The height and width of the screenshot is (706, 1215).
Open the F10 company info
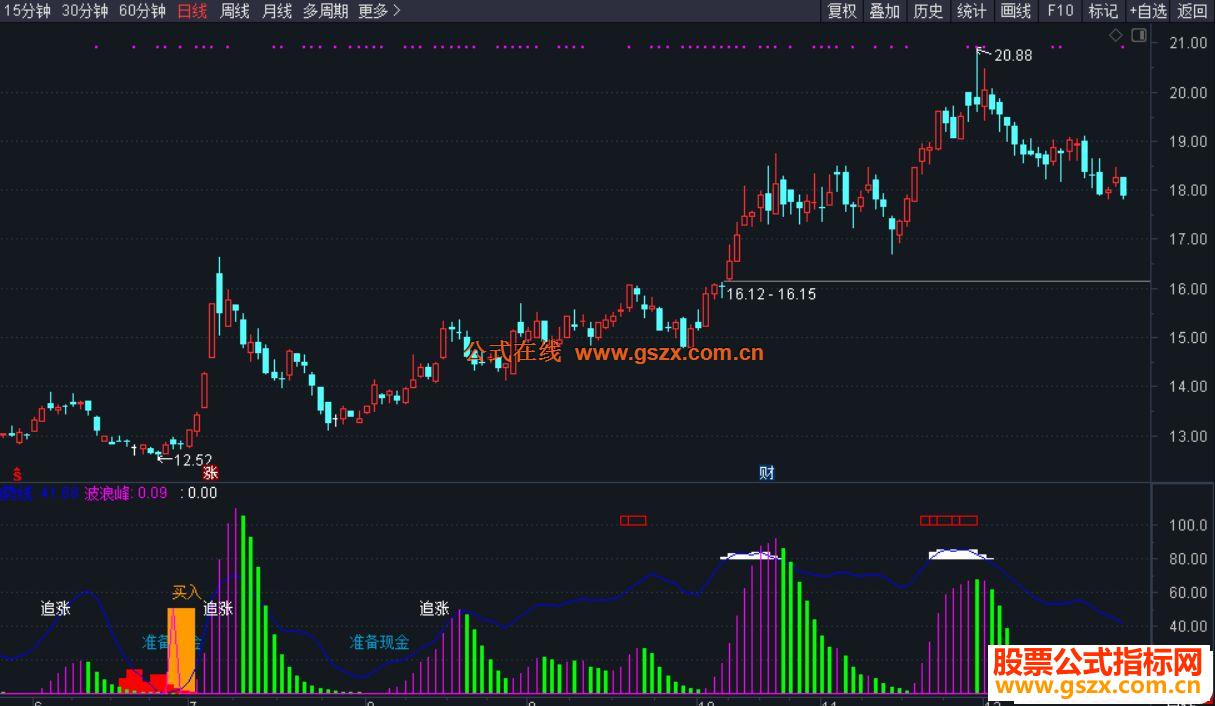(x=1060, y=11)
